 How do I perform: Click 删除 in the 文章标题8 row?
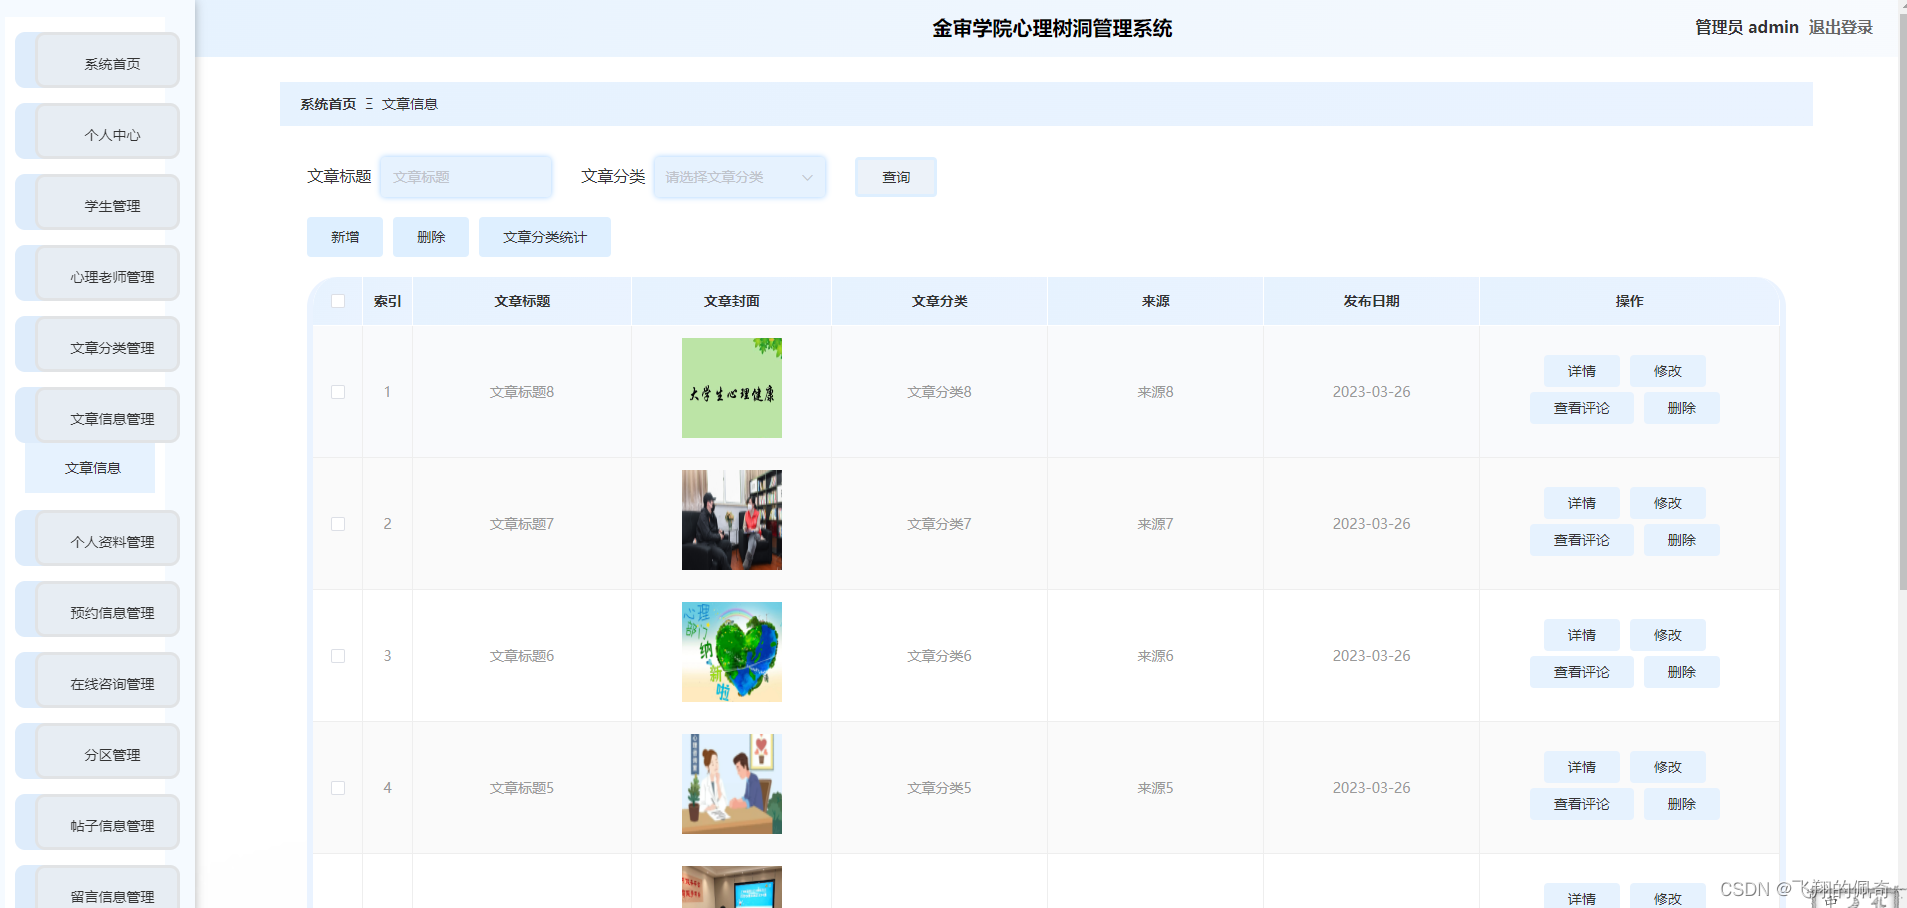coord(1682,408)
